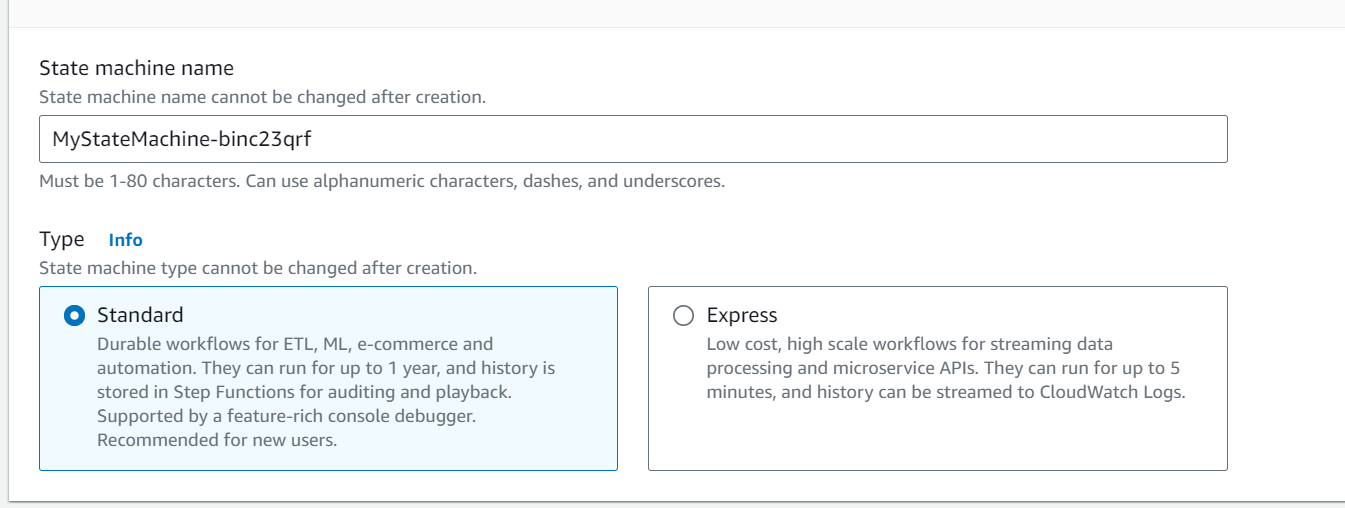Select the Express radio button

(x=683, y=316)
